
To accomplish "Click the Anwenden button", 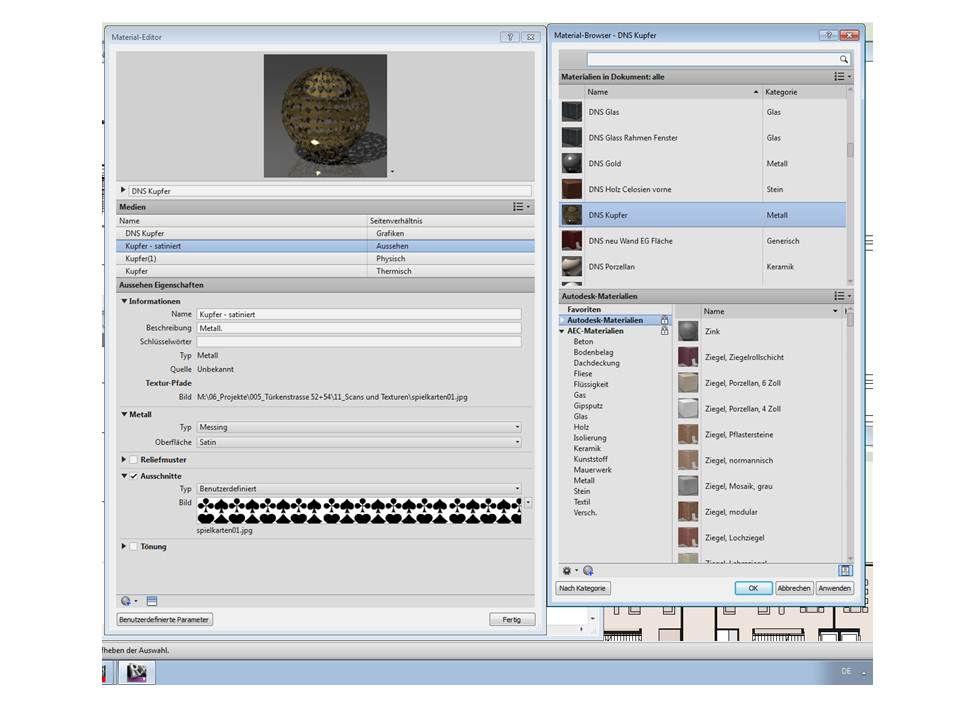I will coord(834,588).
